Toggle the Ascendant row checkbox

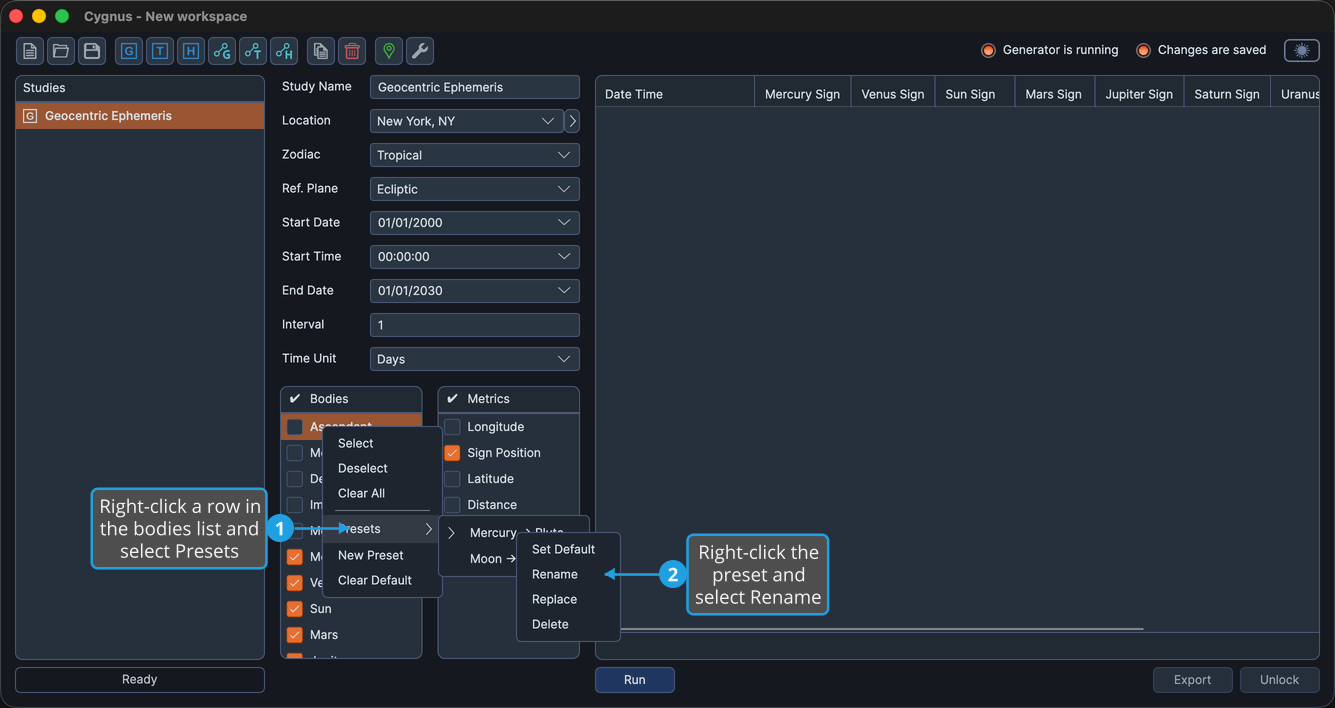pos(295,427)
